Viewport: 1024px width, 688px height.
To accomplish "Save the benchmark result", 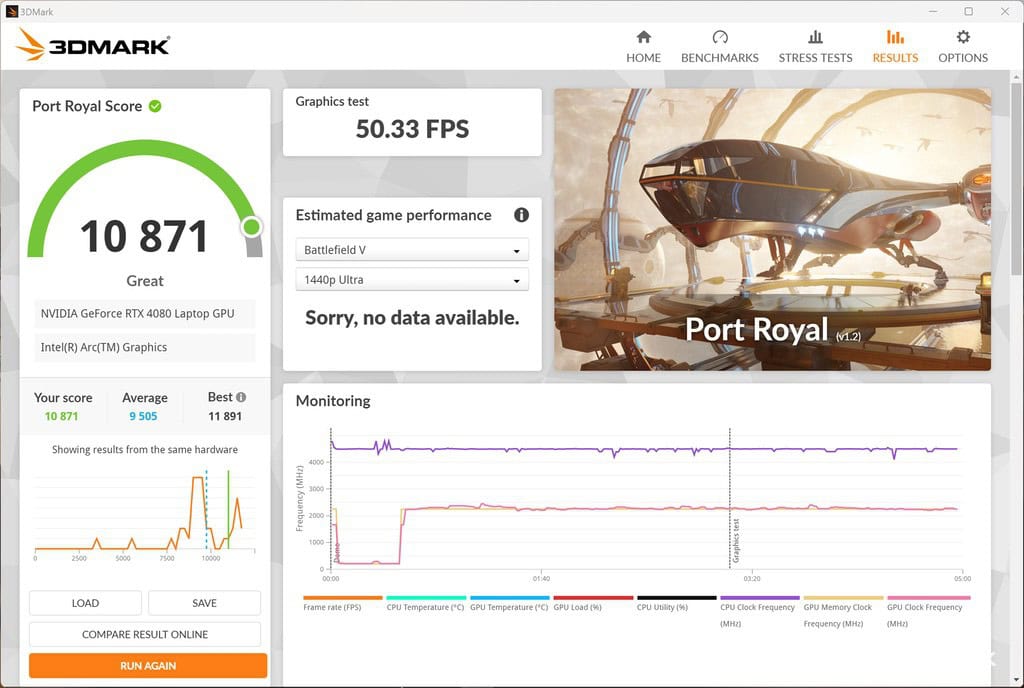I will click(x=204, y=603).
